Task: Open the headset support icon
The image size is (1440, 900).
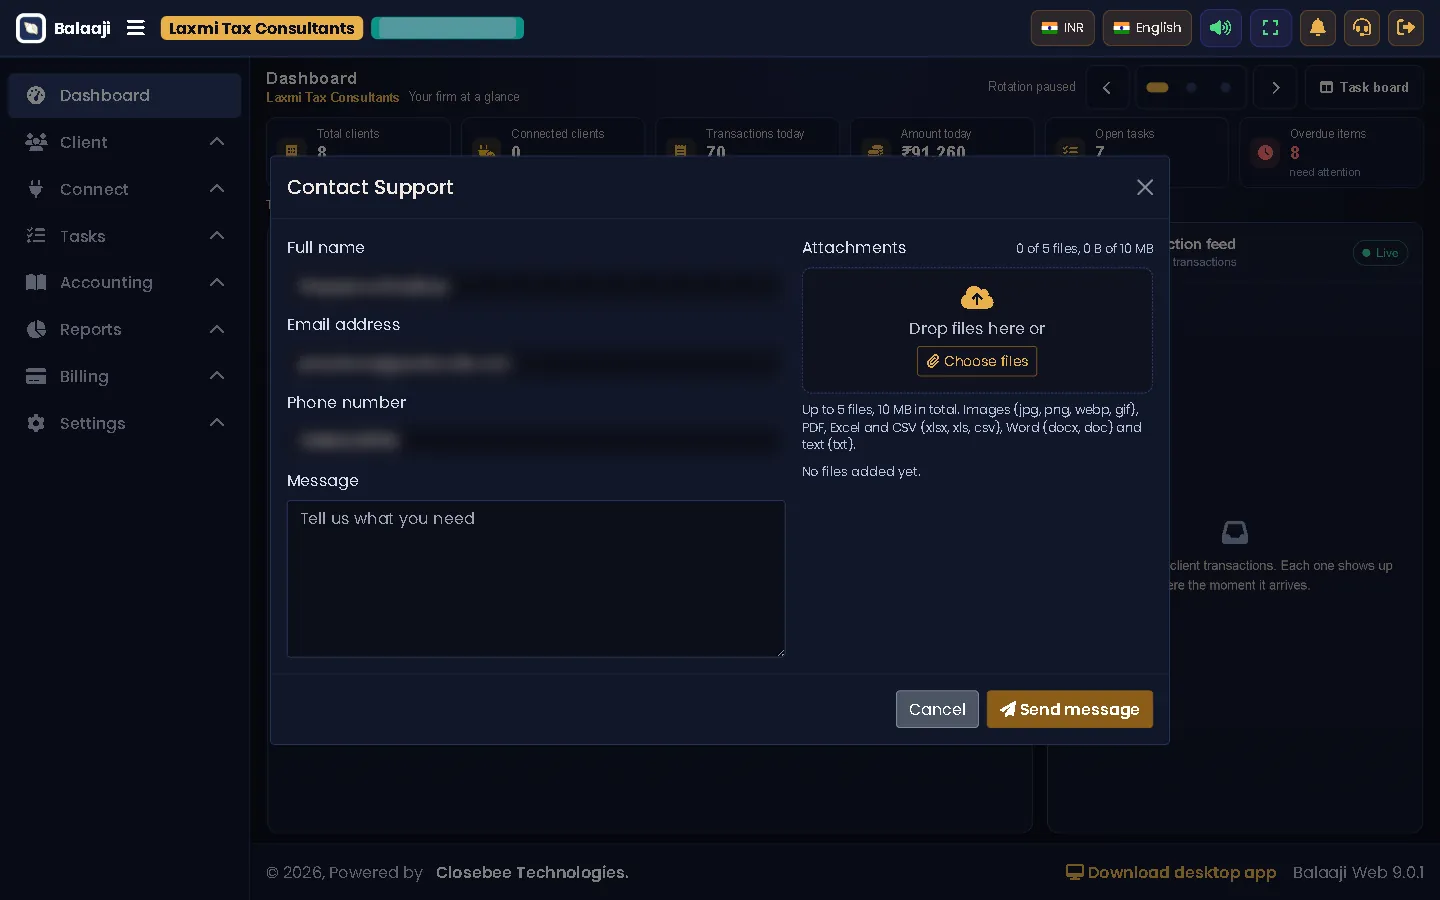Action: click(1362, 28)
